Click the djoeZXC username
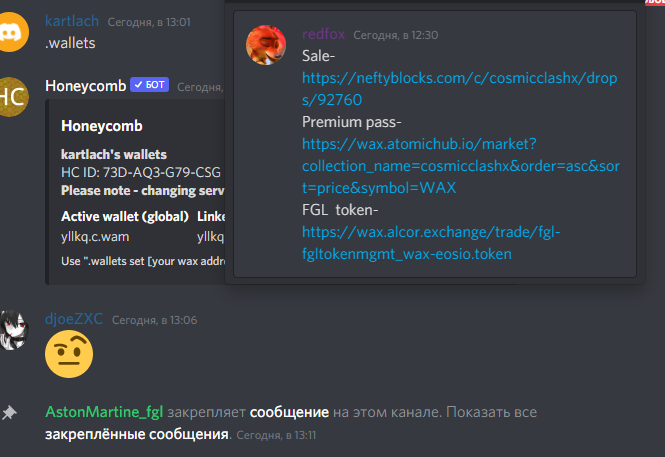The image size is (665, 457). point(74,319)
